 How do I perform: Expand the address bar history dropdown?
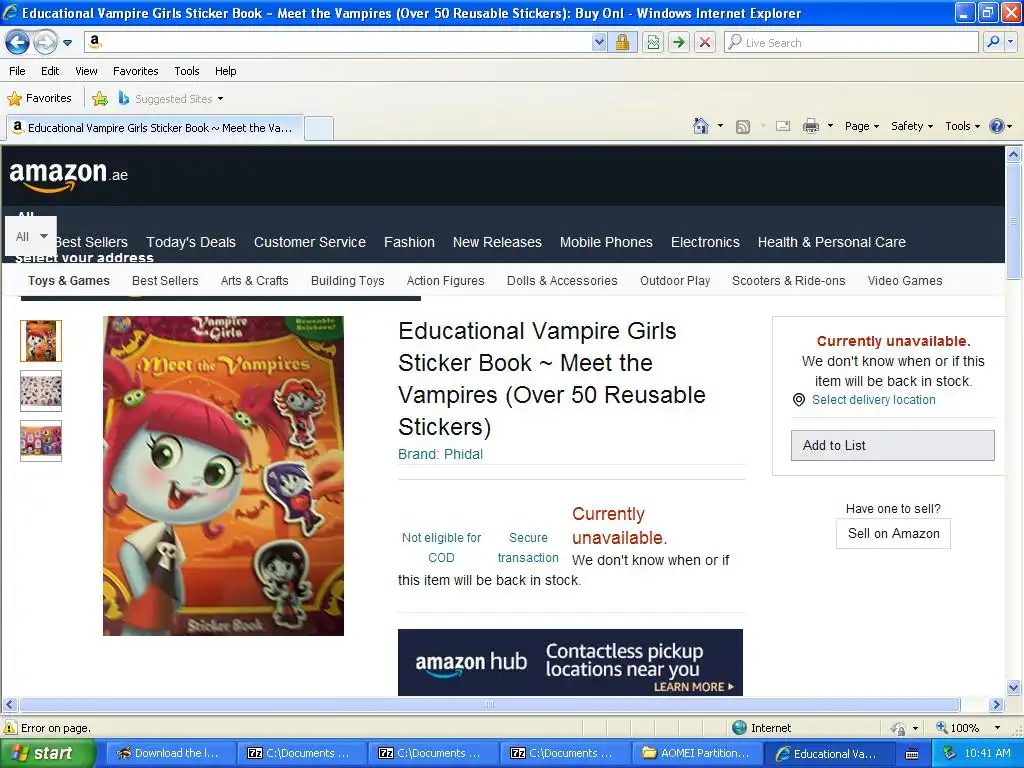pyautogui.click(x=599, y=42)
